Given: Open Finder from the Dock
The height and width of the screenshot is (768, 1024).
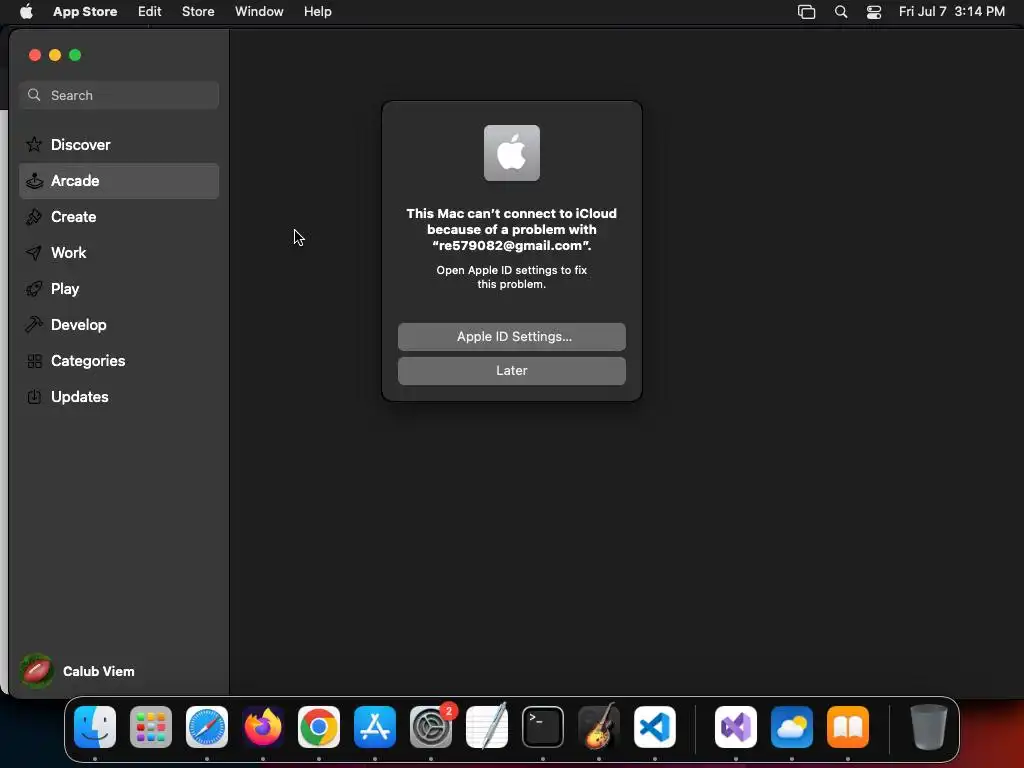Looking at the screenshot, I should point(95,727).
